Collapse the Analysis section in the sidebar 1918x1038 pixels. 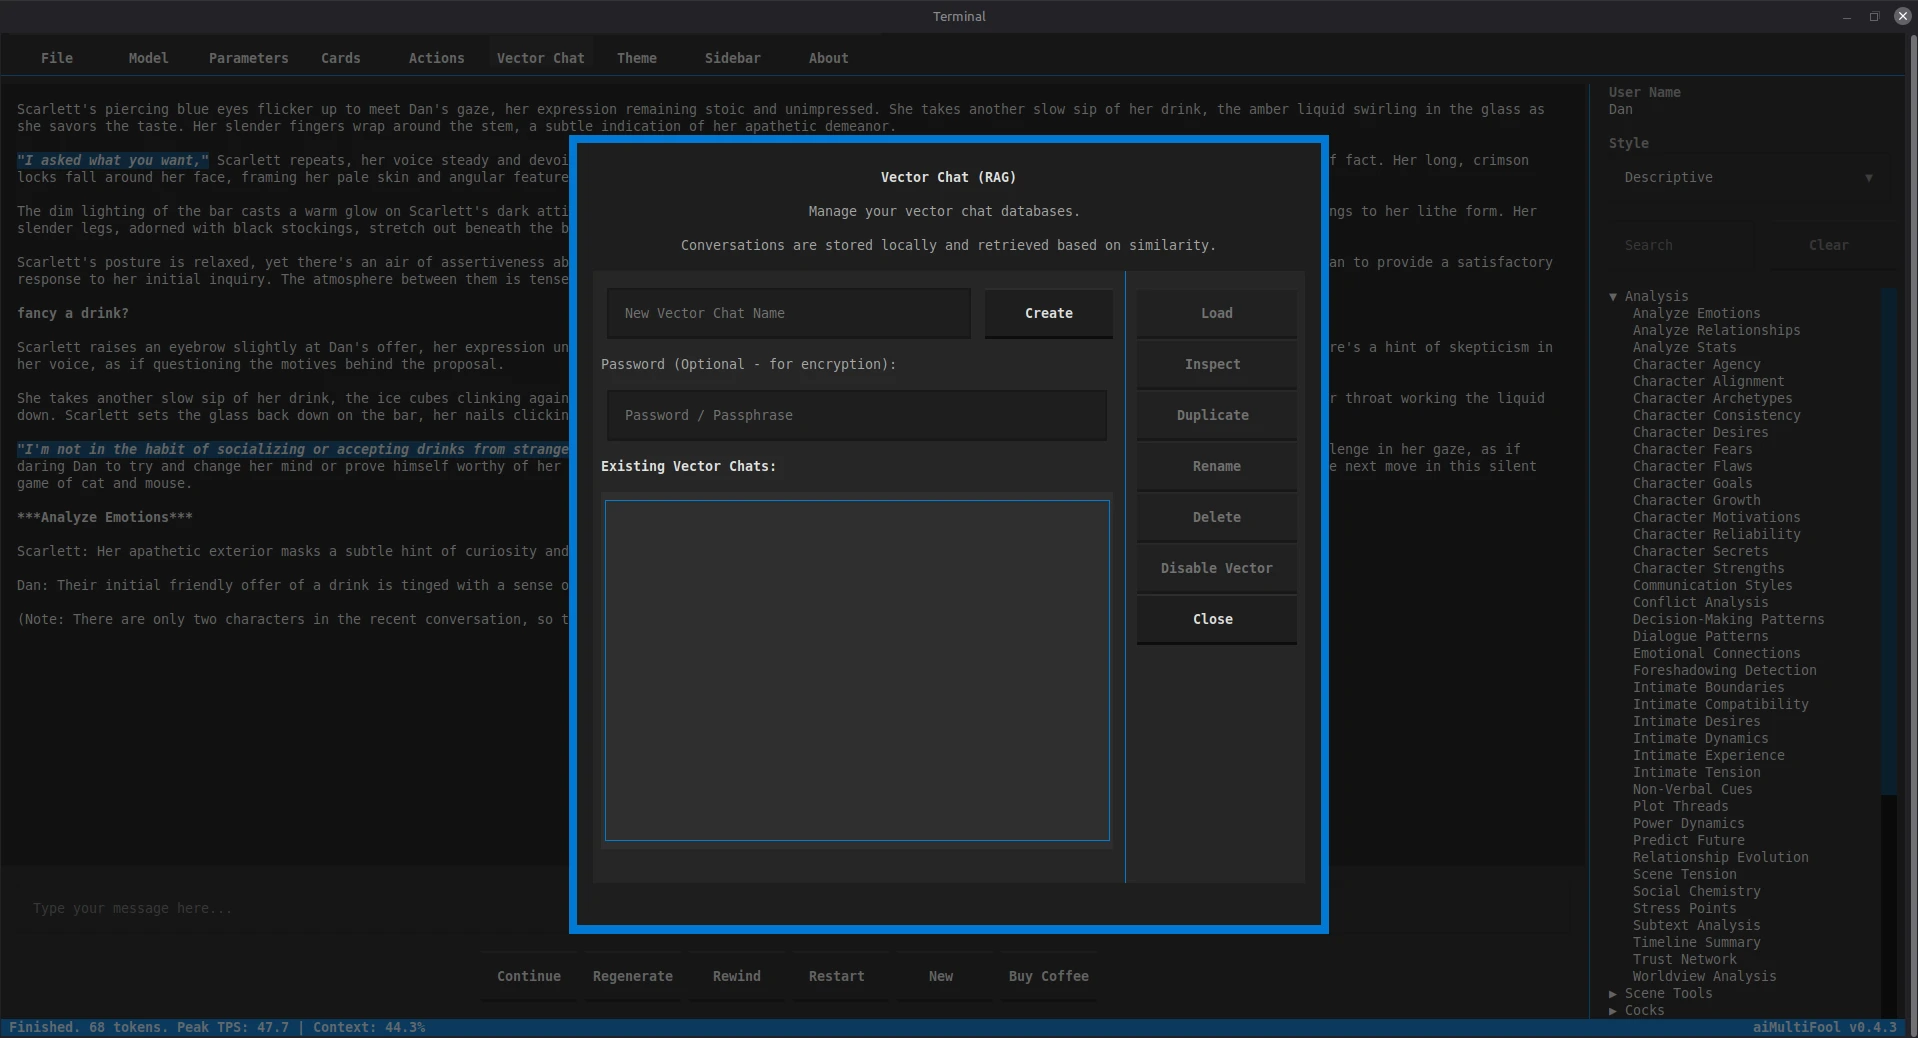pyautogui.click(x=1613, y=296)
